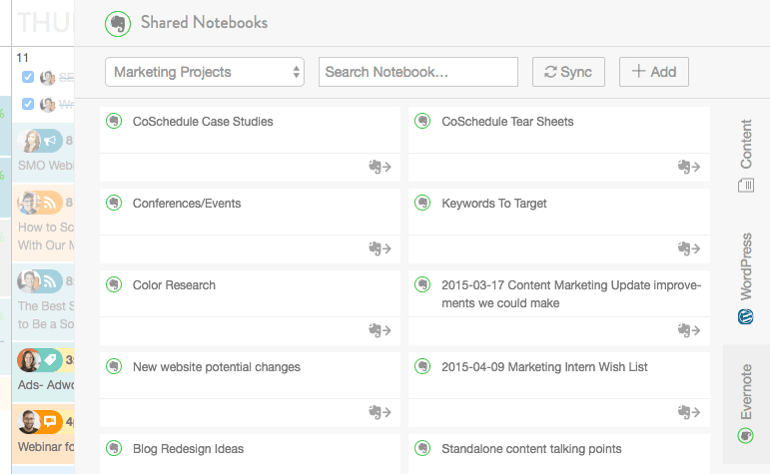The image size is (770, 474).
Task: Click Evernote icon on Blog Redesign Ideas card
Action: [x=114, y=448]
